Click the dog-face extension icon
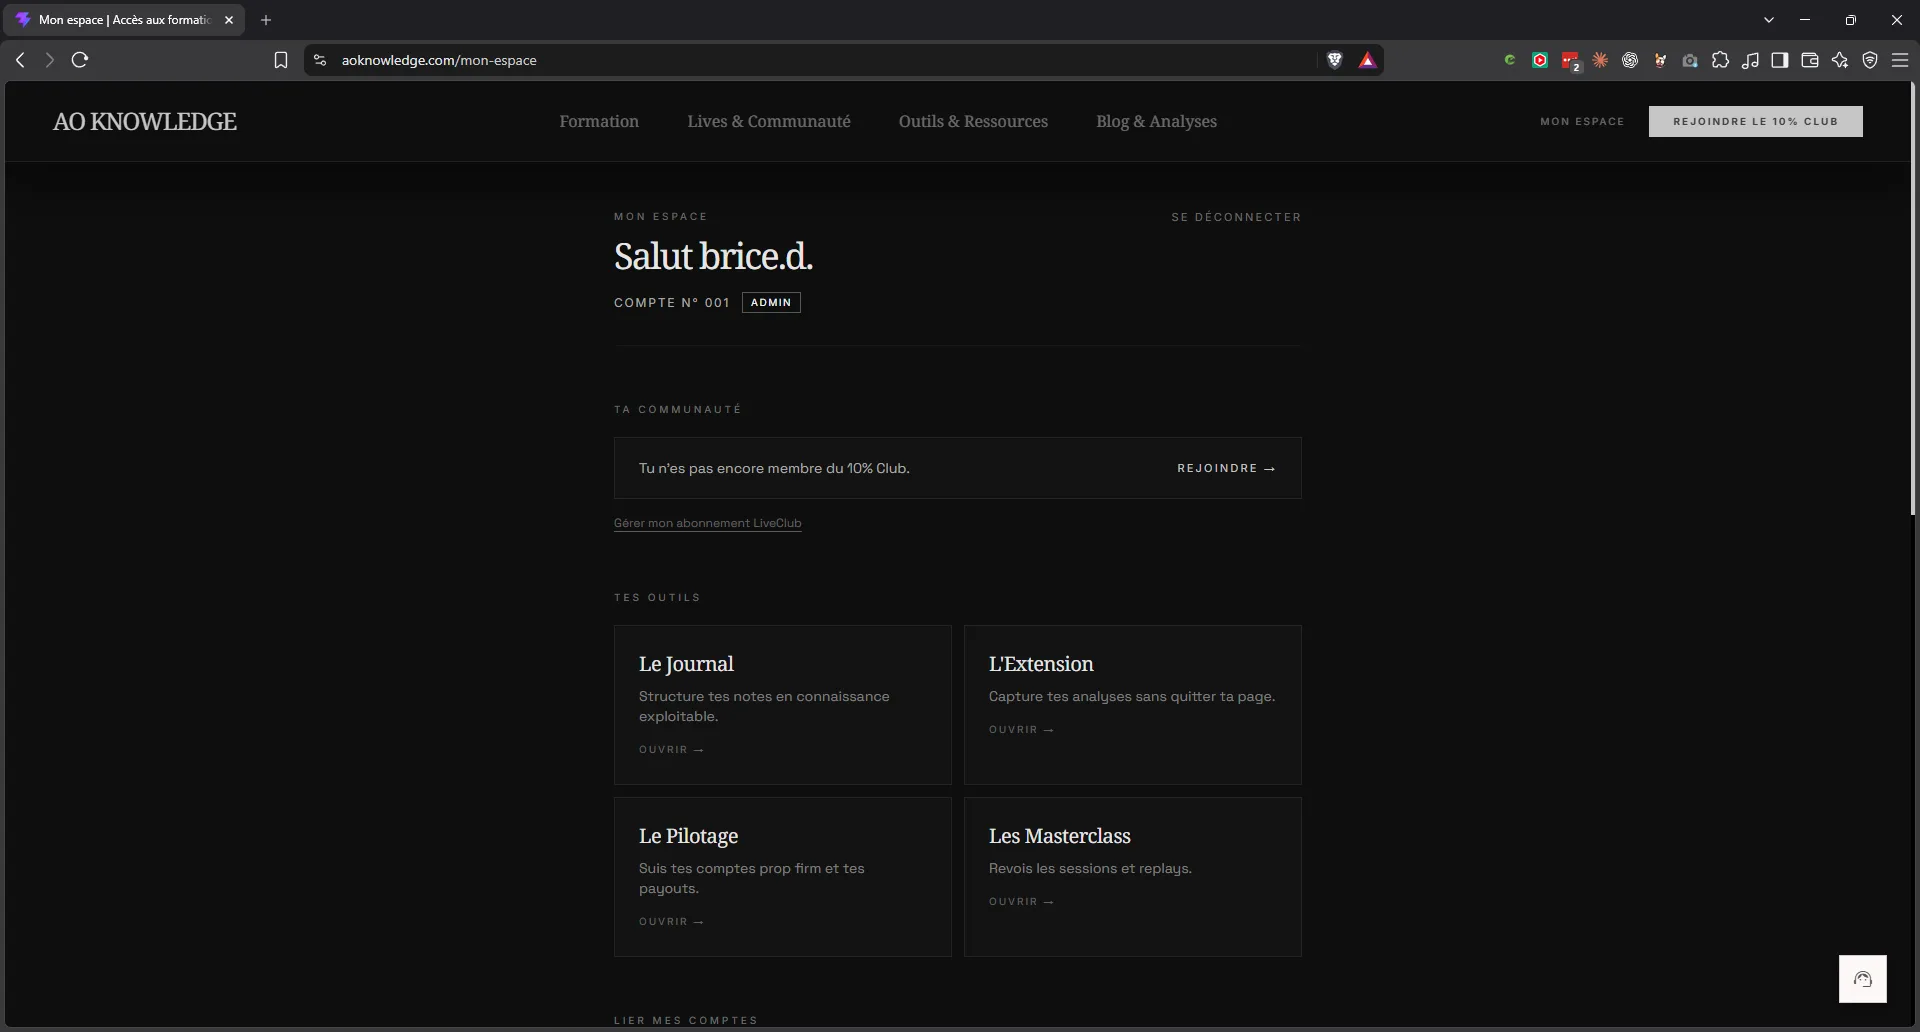The width and height of the screenshot is (1920, 1032). [x=1660, y=60]
